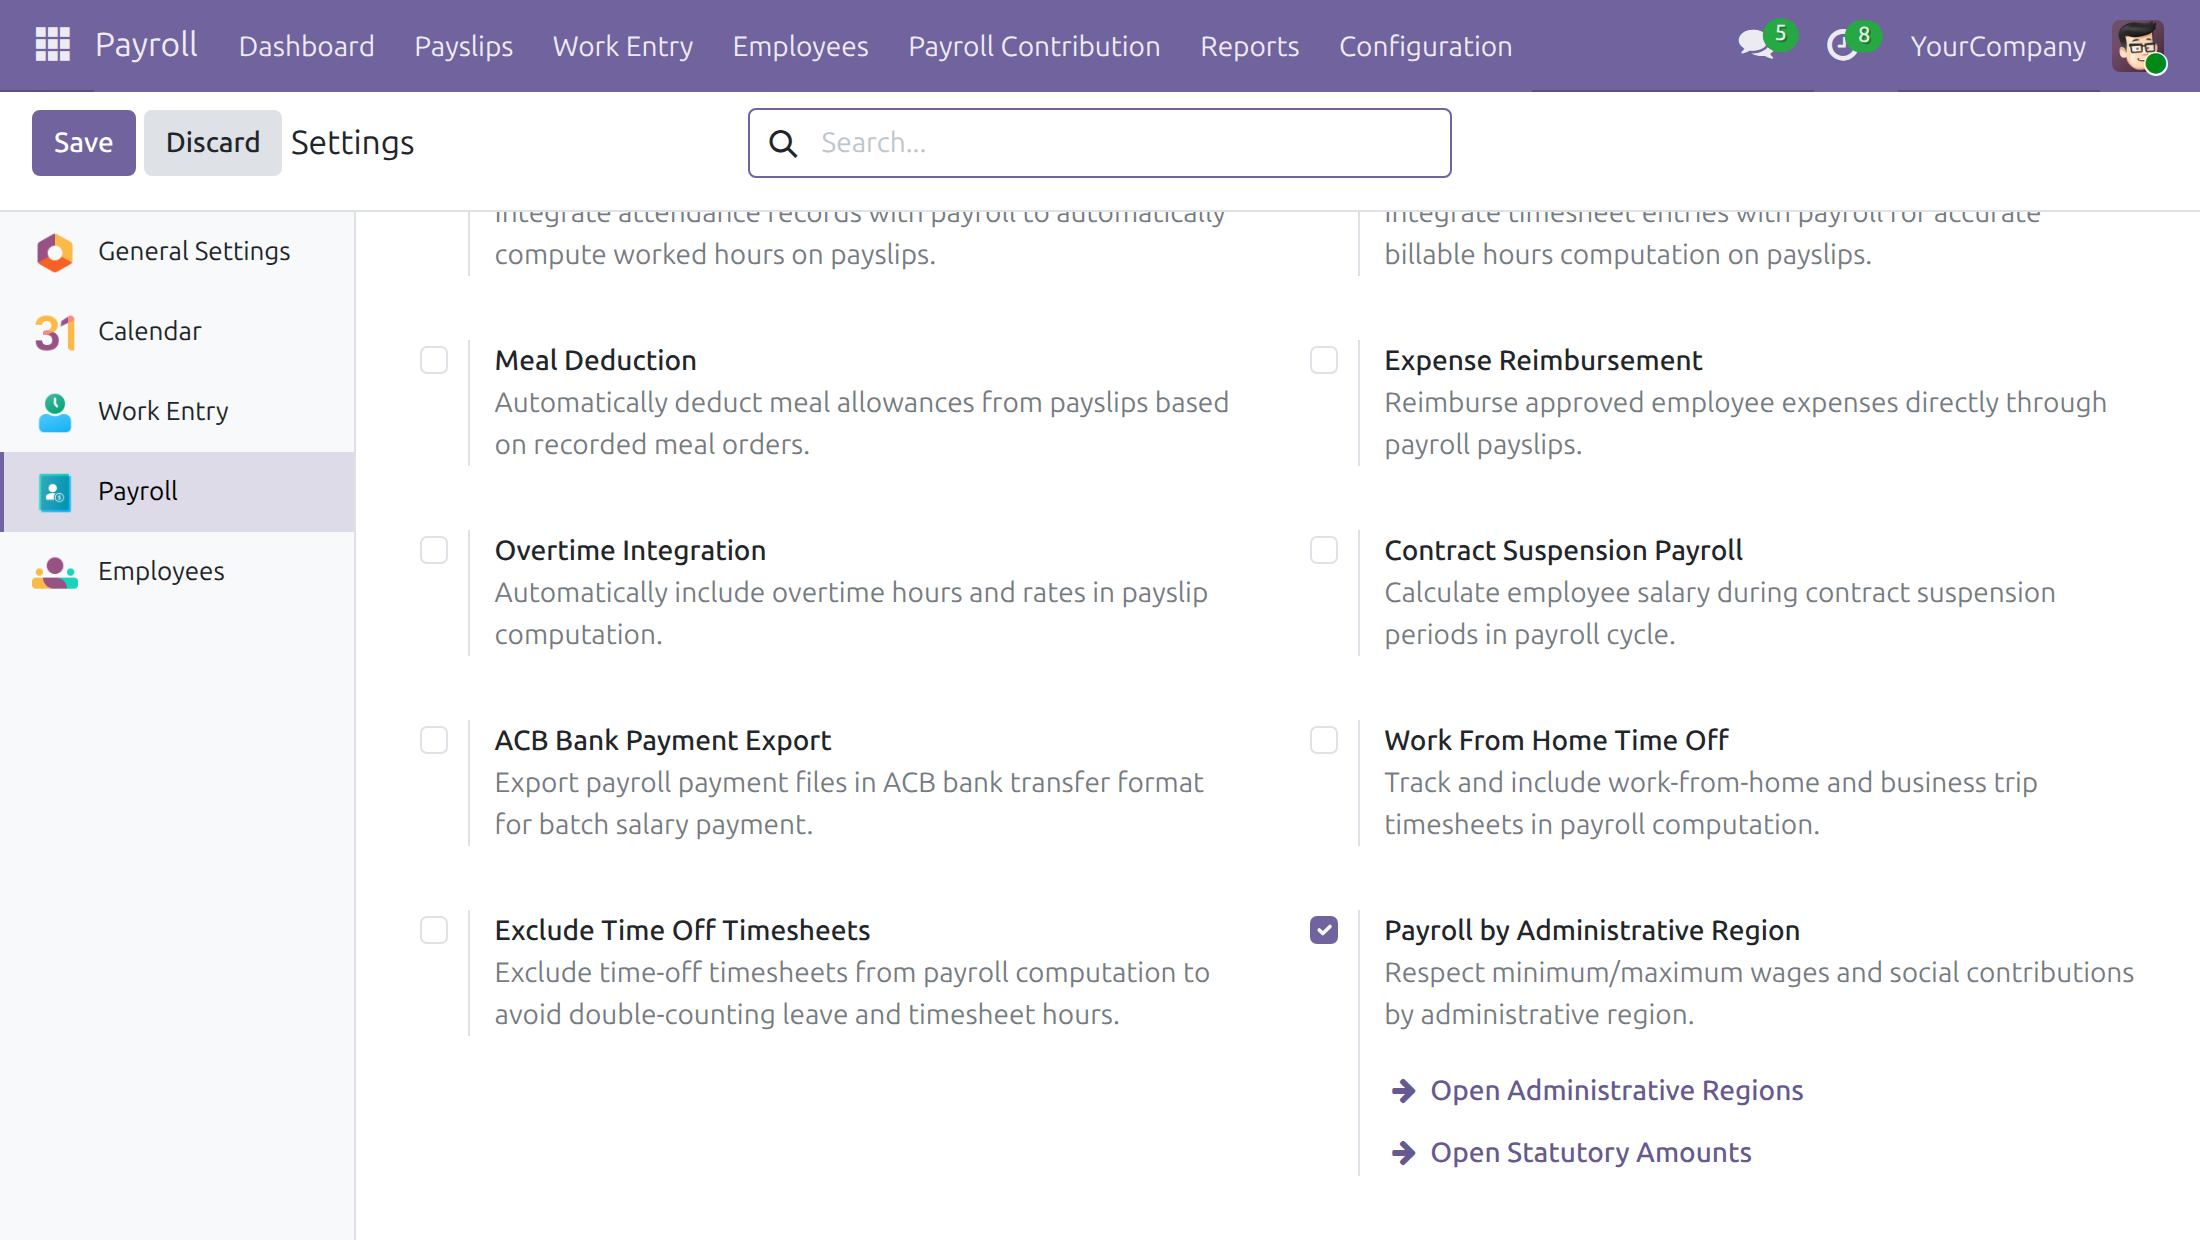Enable the Contract Suspension Payroll checkbox

coord(1324,550)
